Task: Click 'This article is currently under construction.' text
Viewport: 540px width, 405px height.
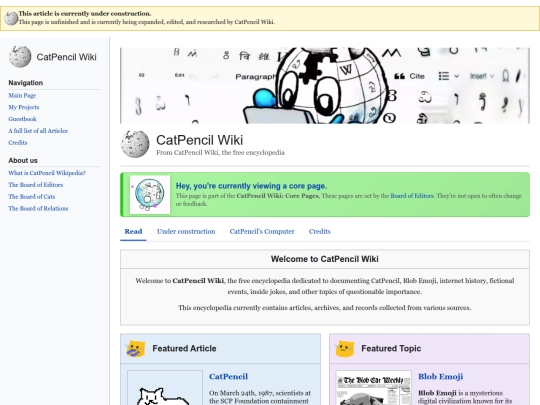Action: click(85, 14)
